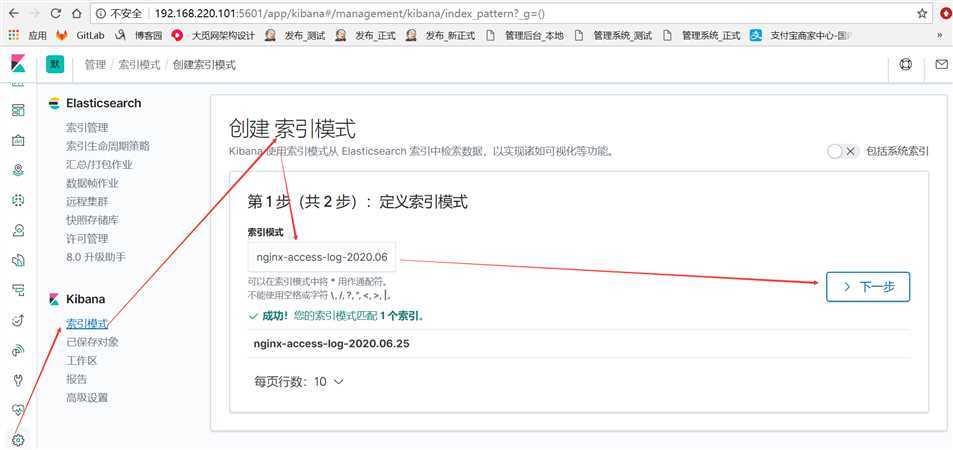The image size is (953, 450).
Task: Click the 下一步 next step button
Action: point(868,287)
